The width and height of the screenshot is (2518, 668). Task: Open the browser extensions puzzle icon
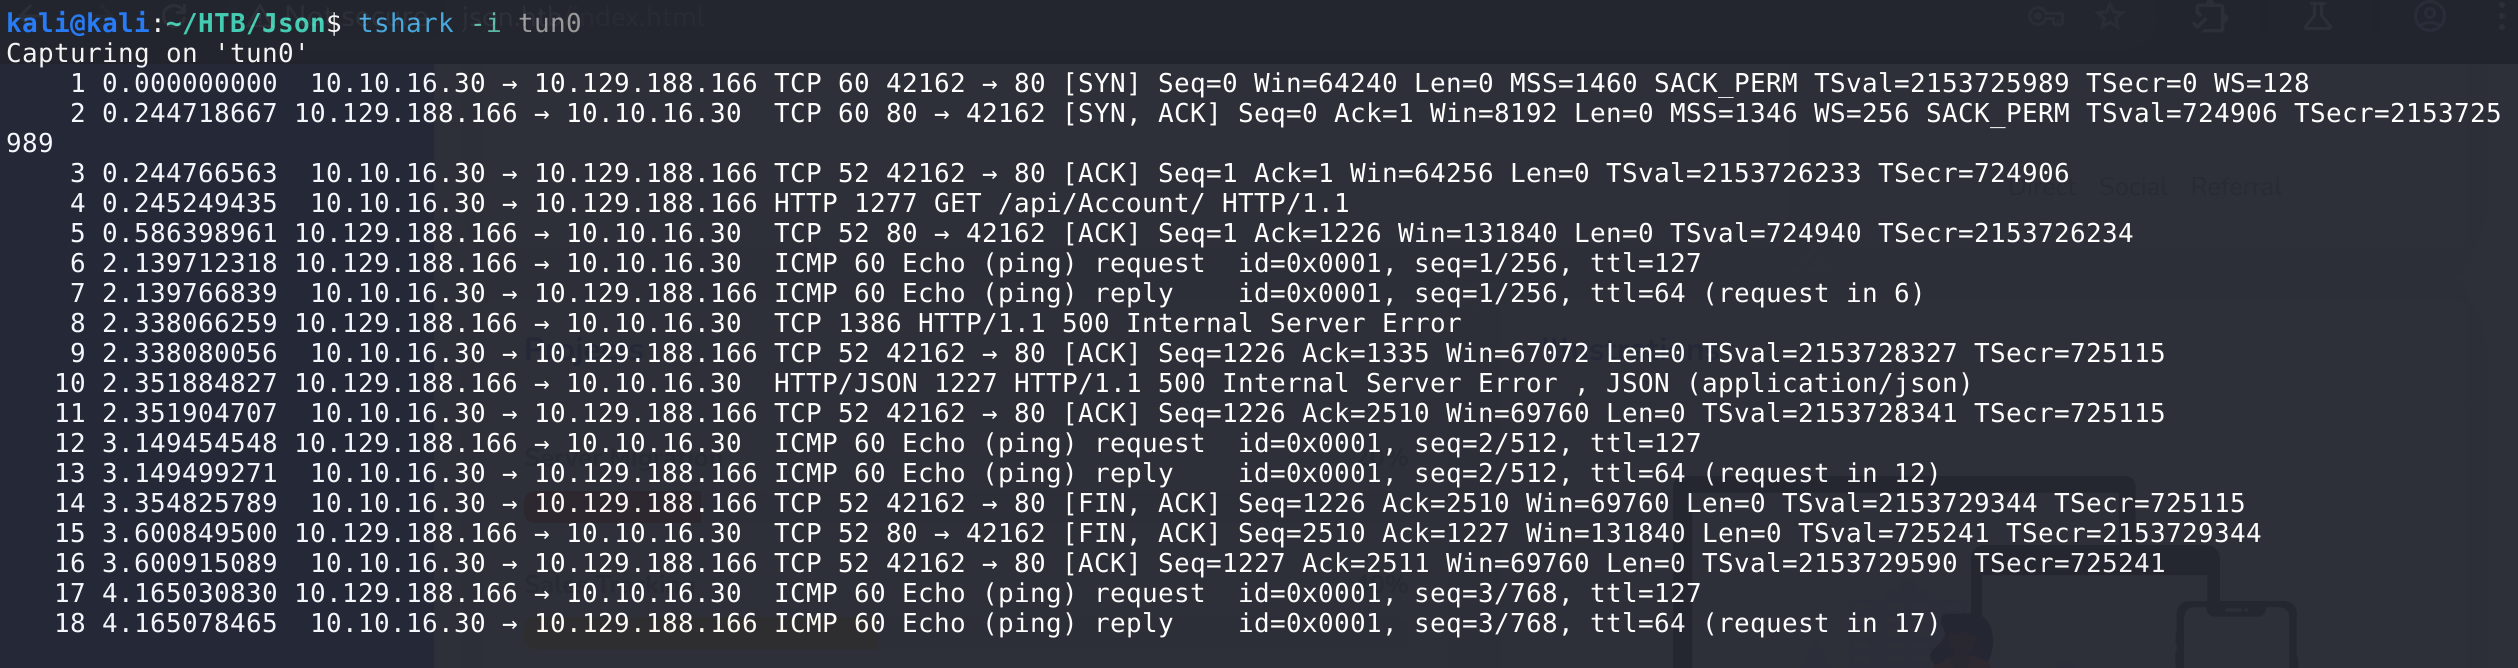[x=2210, y=16]
